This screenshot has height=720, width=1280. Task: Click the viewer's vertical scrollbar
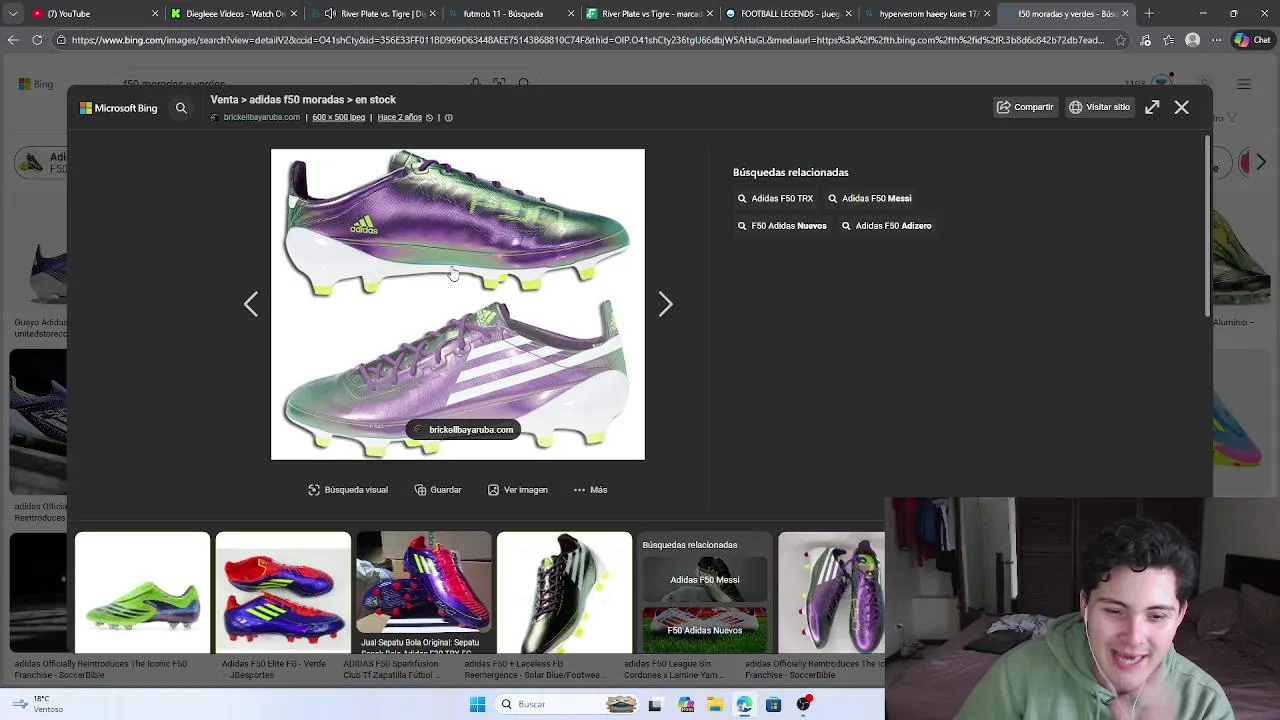click(1208, 225)
